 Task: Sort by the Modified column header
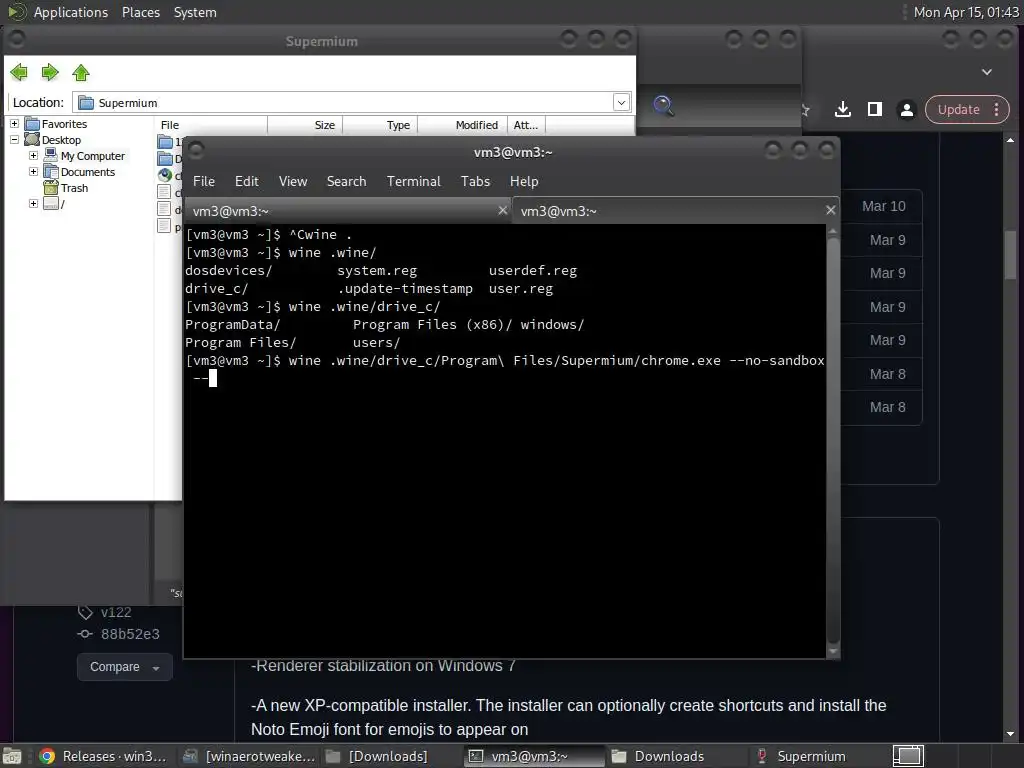click(x=462, y=125)
